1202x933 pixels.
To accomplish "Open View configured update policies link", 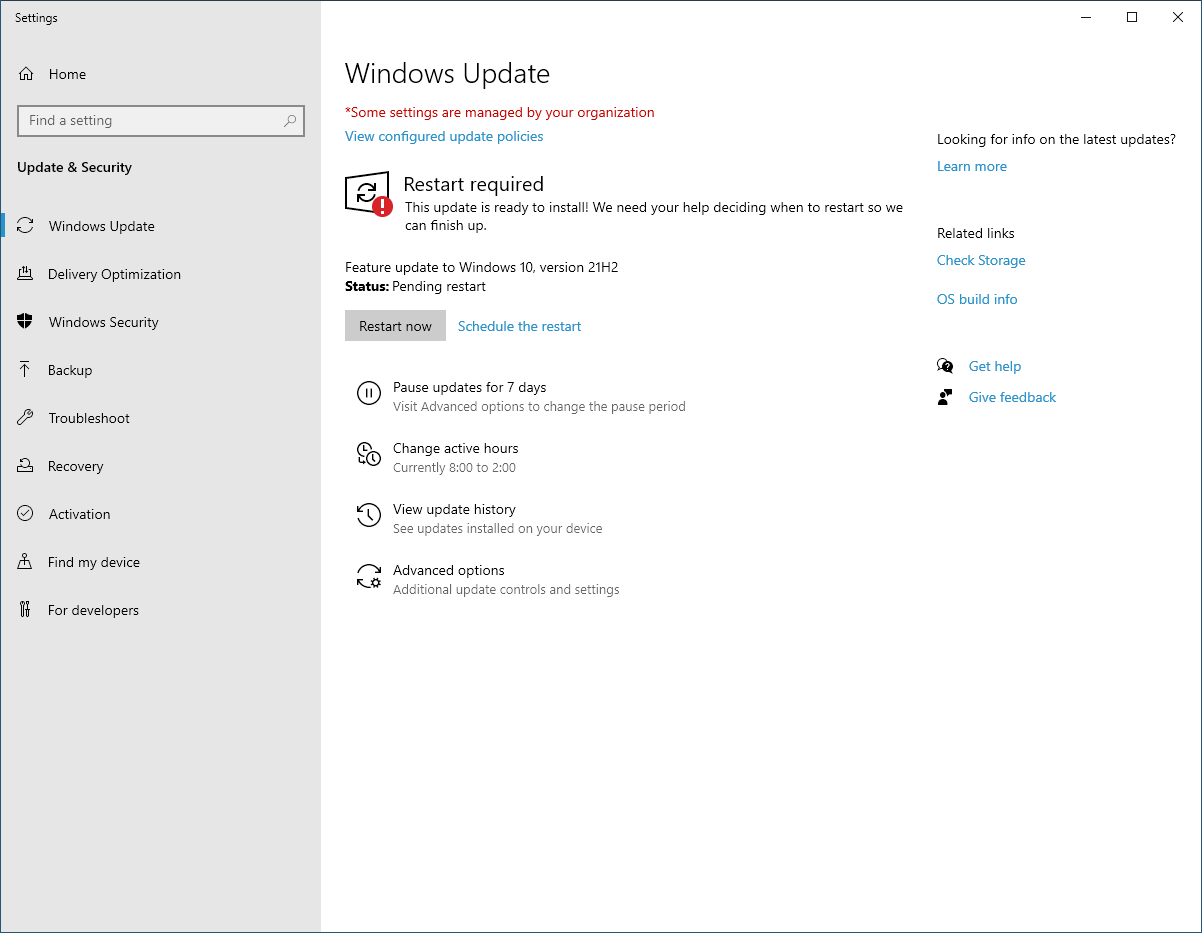I will pyautogui.click(x=444, y=136).
